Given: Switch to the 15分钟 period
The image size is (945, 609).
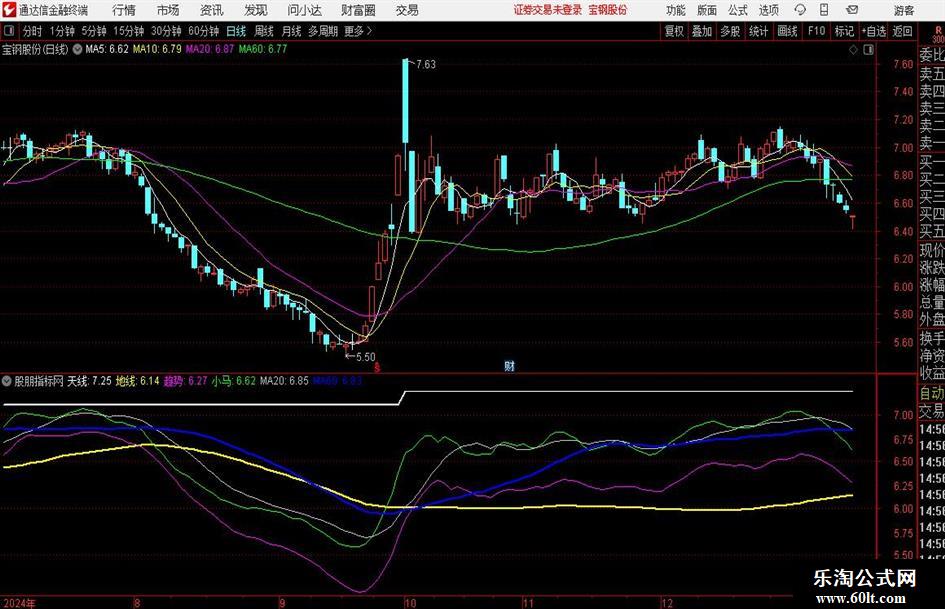Looking at the screenshot, I should point(128,31).
